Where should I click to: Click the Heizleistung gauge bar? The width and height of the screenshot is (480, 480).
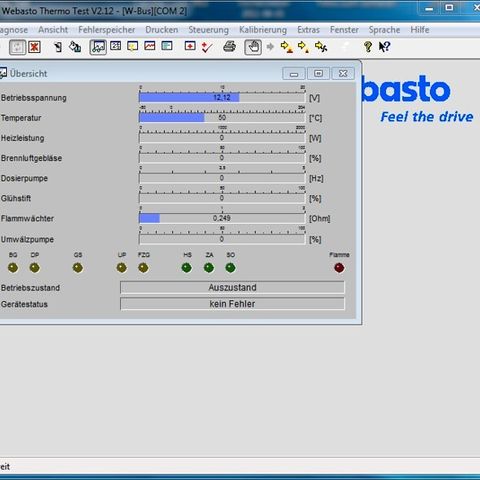click(222, 138)
